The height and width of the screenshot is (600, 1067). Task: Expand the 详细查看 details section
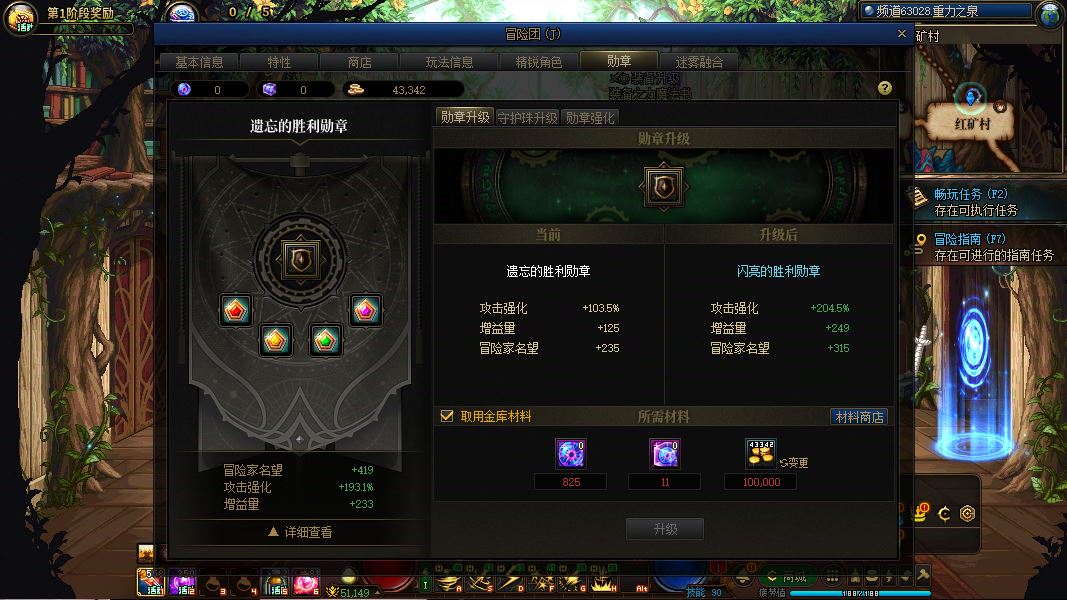300,532
